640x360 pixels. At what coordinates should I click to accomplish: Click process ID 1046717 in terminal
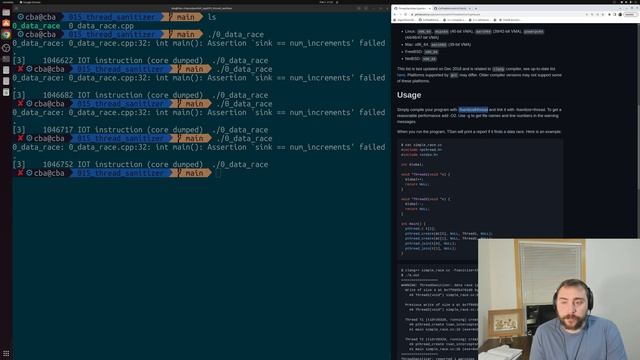pos(58,130)
